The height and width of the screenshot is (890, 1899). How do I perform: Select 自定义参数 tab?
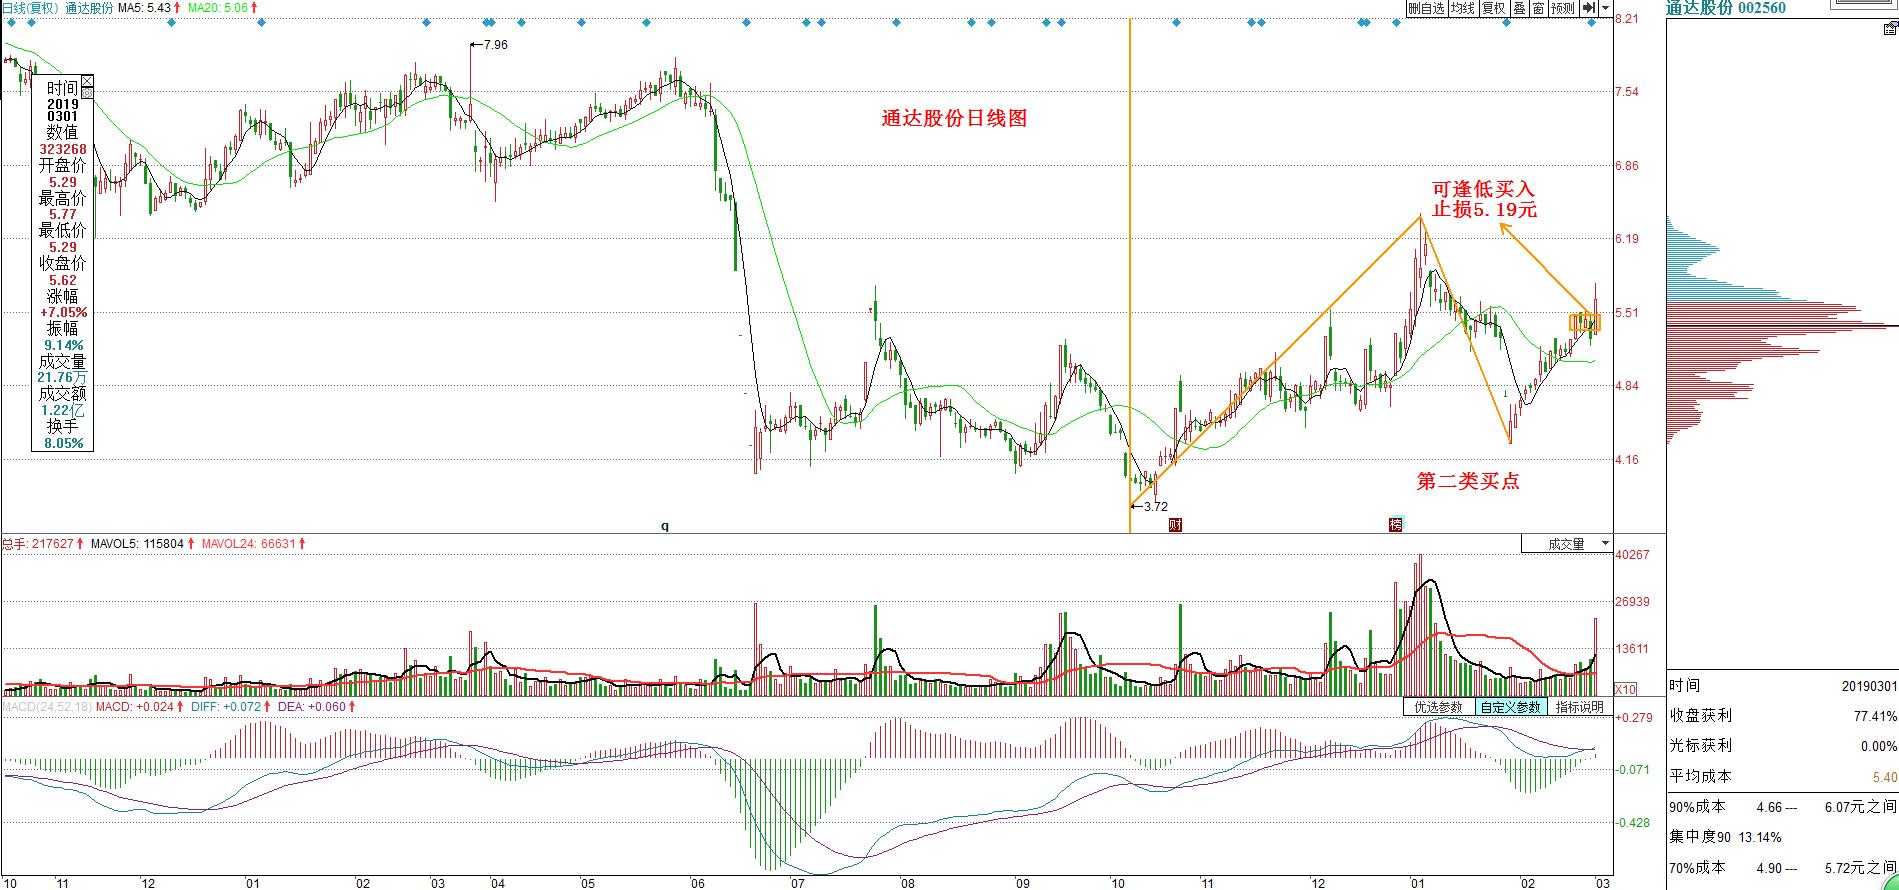pyautogui.click(x=1511, y=707)
